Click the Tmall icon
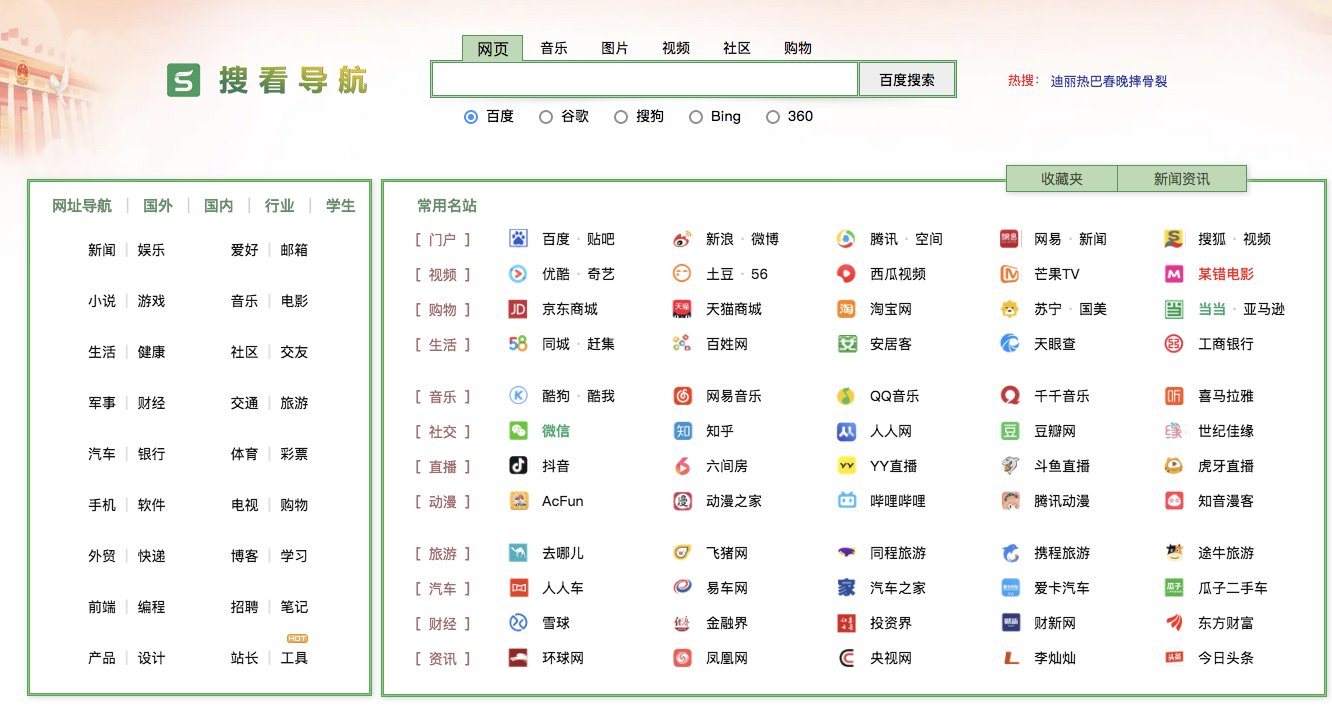This screenshot has width=1332, height=706. 682,309
